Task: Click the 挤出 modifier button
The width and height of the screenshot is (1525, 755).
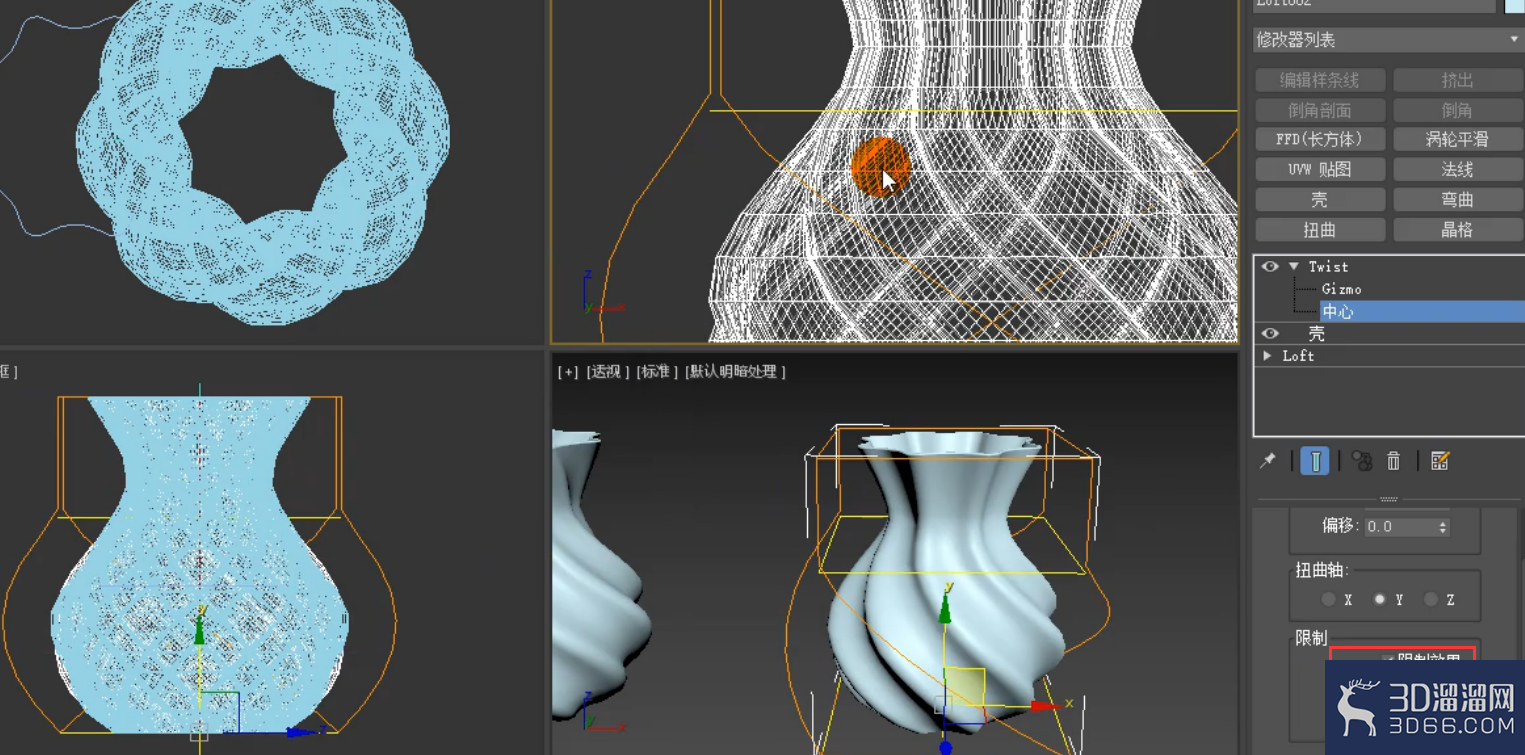Action: (1457, 80)
